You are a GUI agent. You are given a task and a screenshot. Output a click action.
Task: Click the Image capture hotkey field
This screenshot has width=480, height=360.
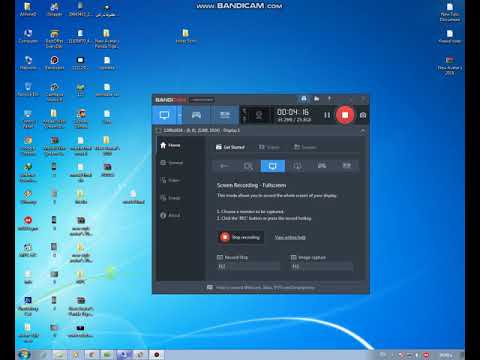click(322, 266)
